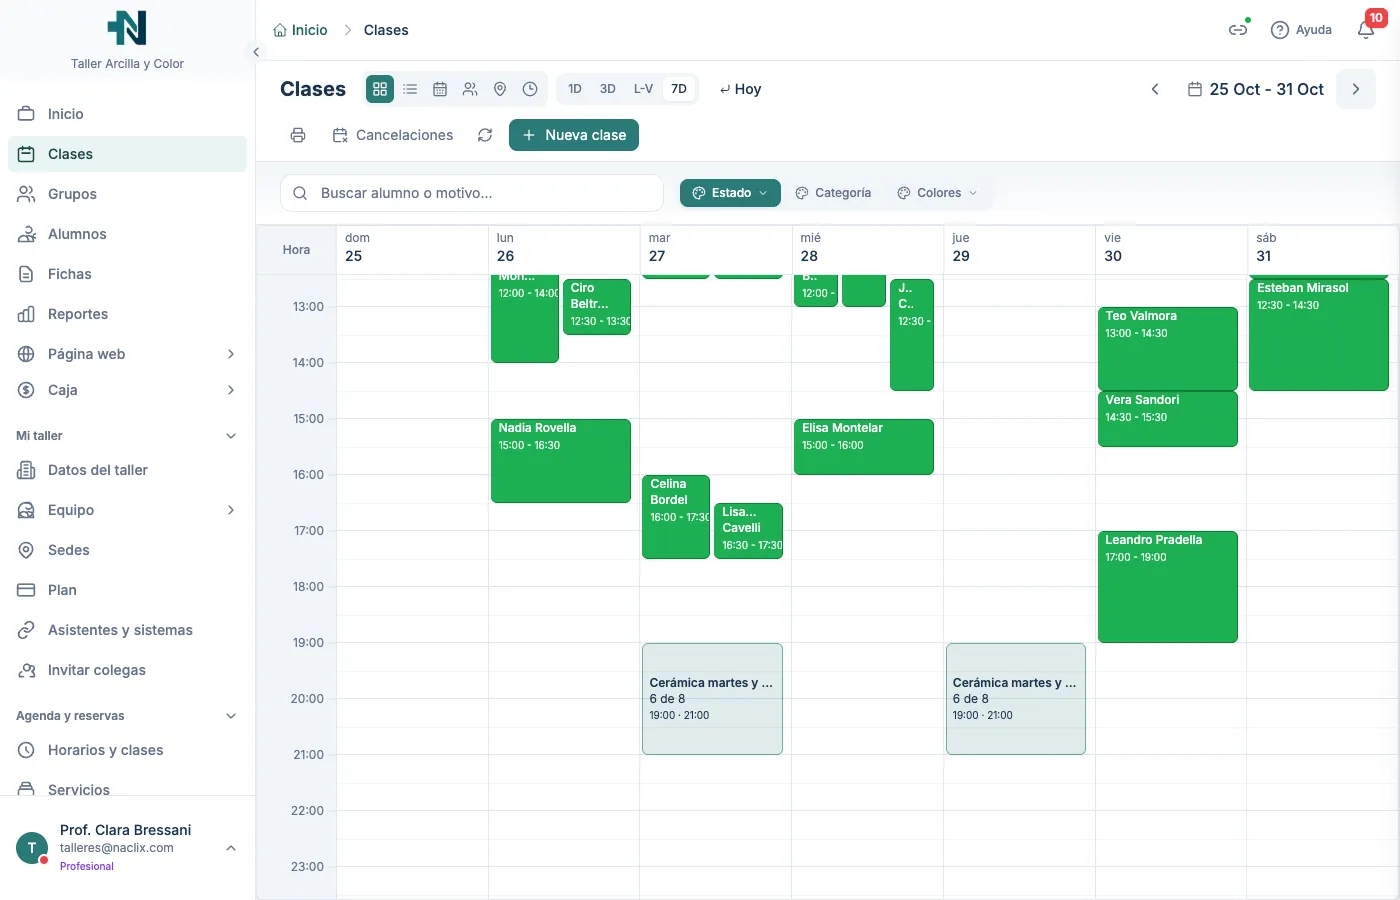
Task: Open the month calendar view icon
Action: click(x=440, y=89)
